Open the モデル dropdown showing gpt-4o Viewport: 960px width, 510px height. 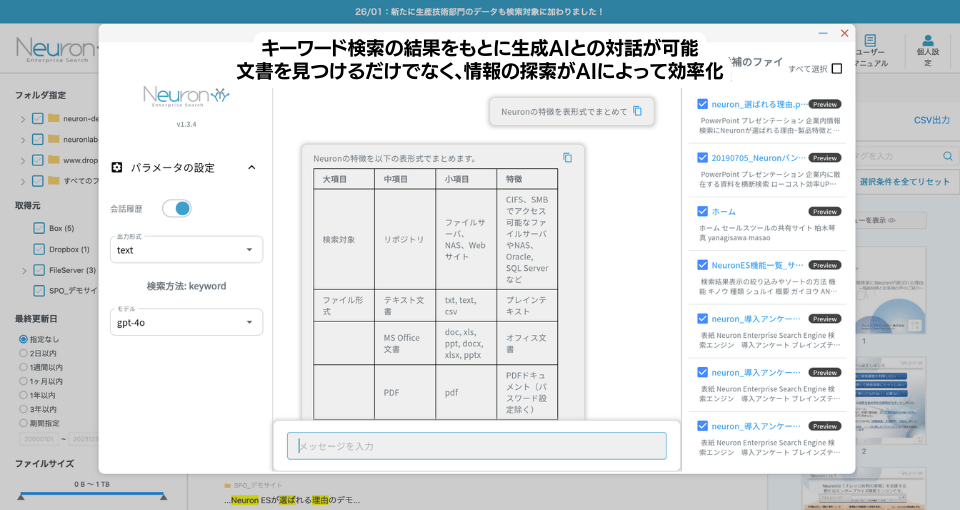(x=186, y=323)
